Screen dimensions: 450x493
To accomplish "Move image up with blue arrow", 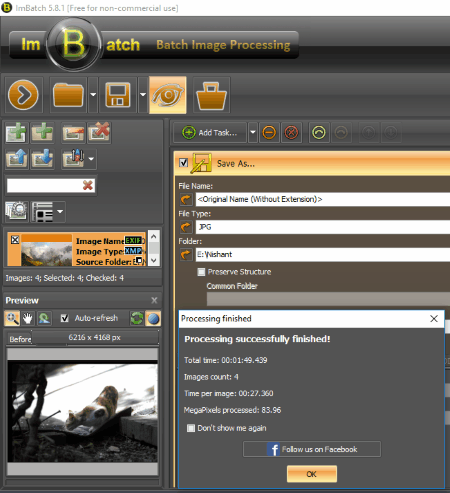I will pyautogui.click(x=16, y=159).
